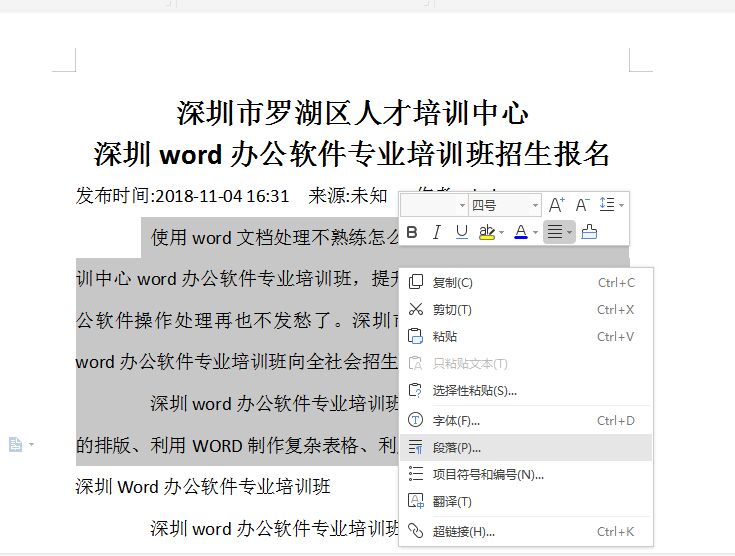Click the copy icon beside 复制
This screenshot has width=735, height=556.
pos(416,282)
